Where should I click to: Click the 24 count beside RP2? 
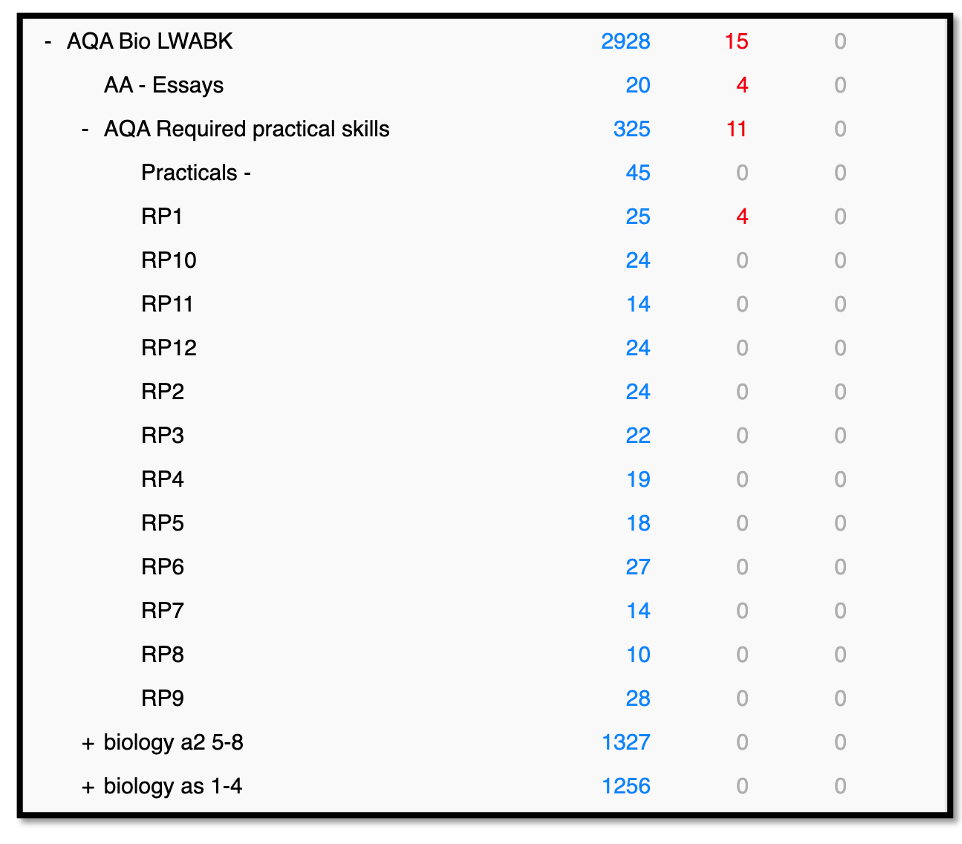point(638,391)
